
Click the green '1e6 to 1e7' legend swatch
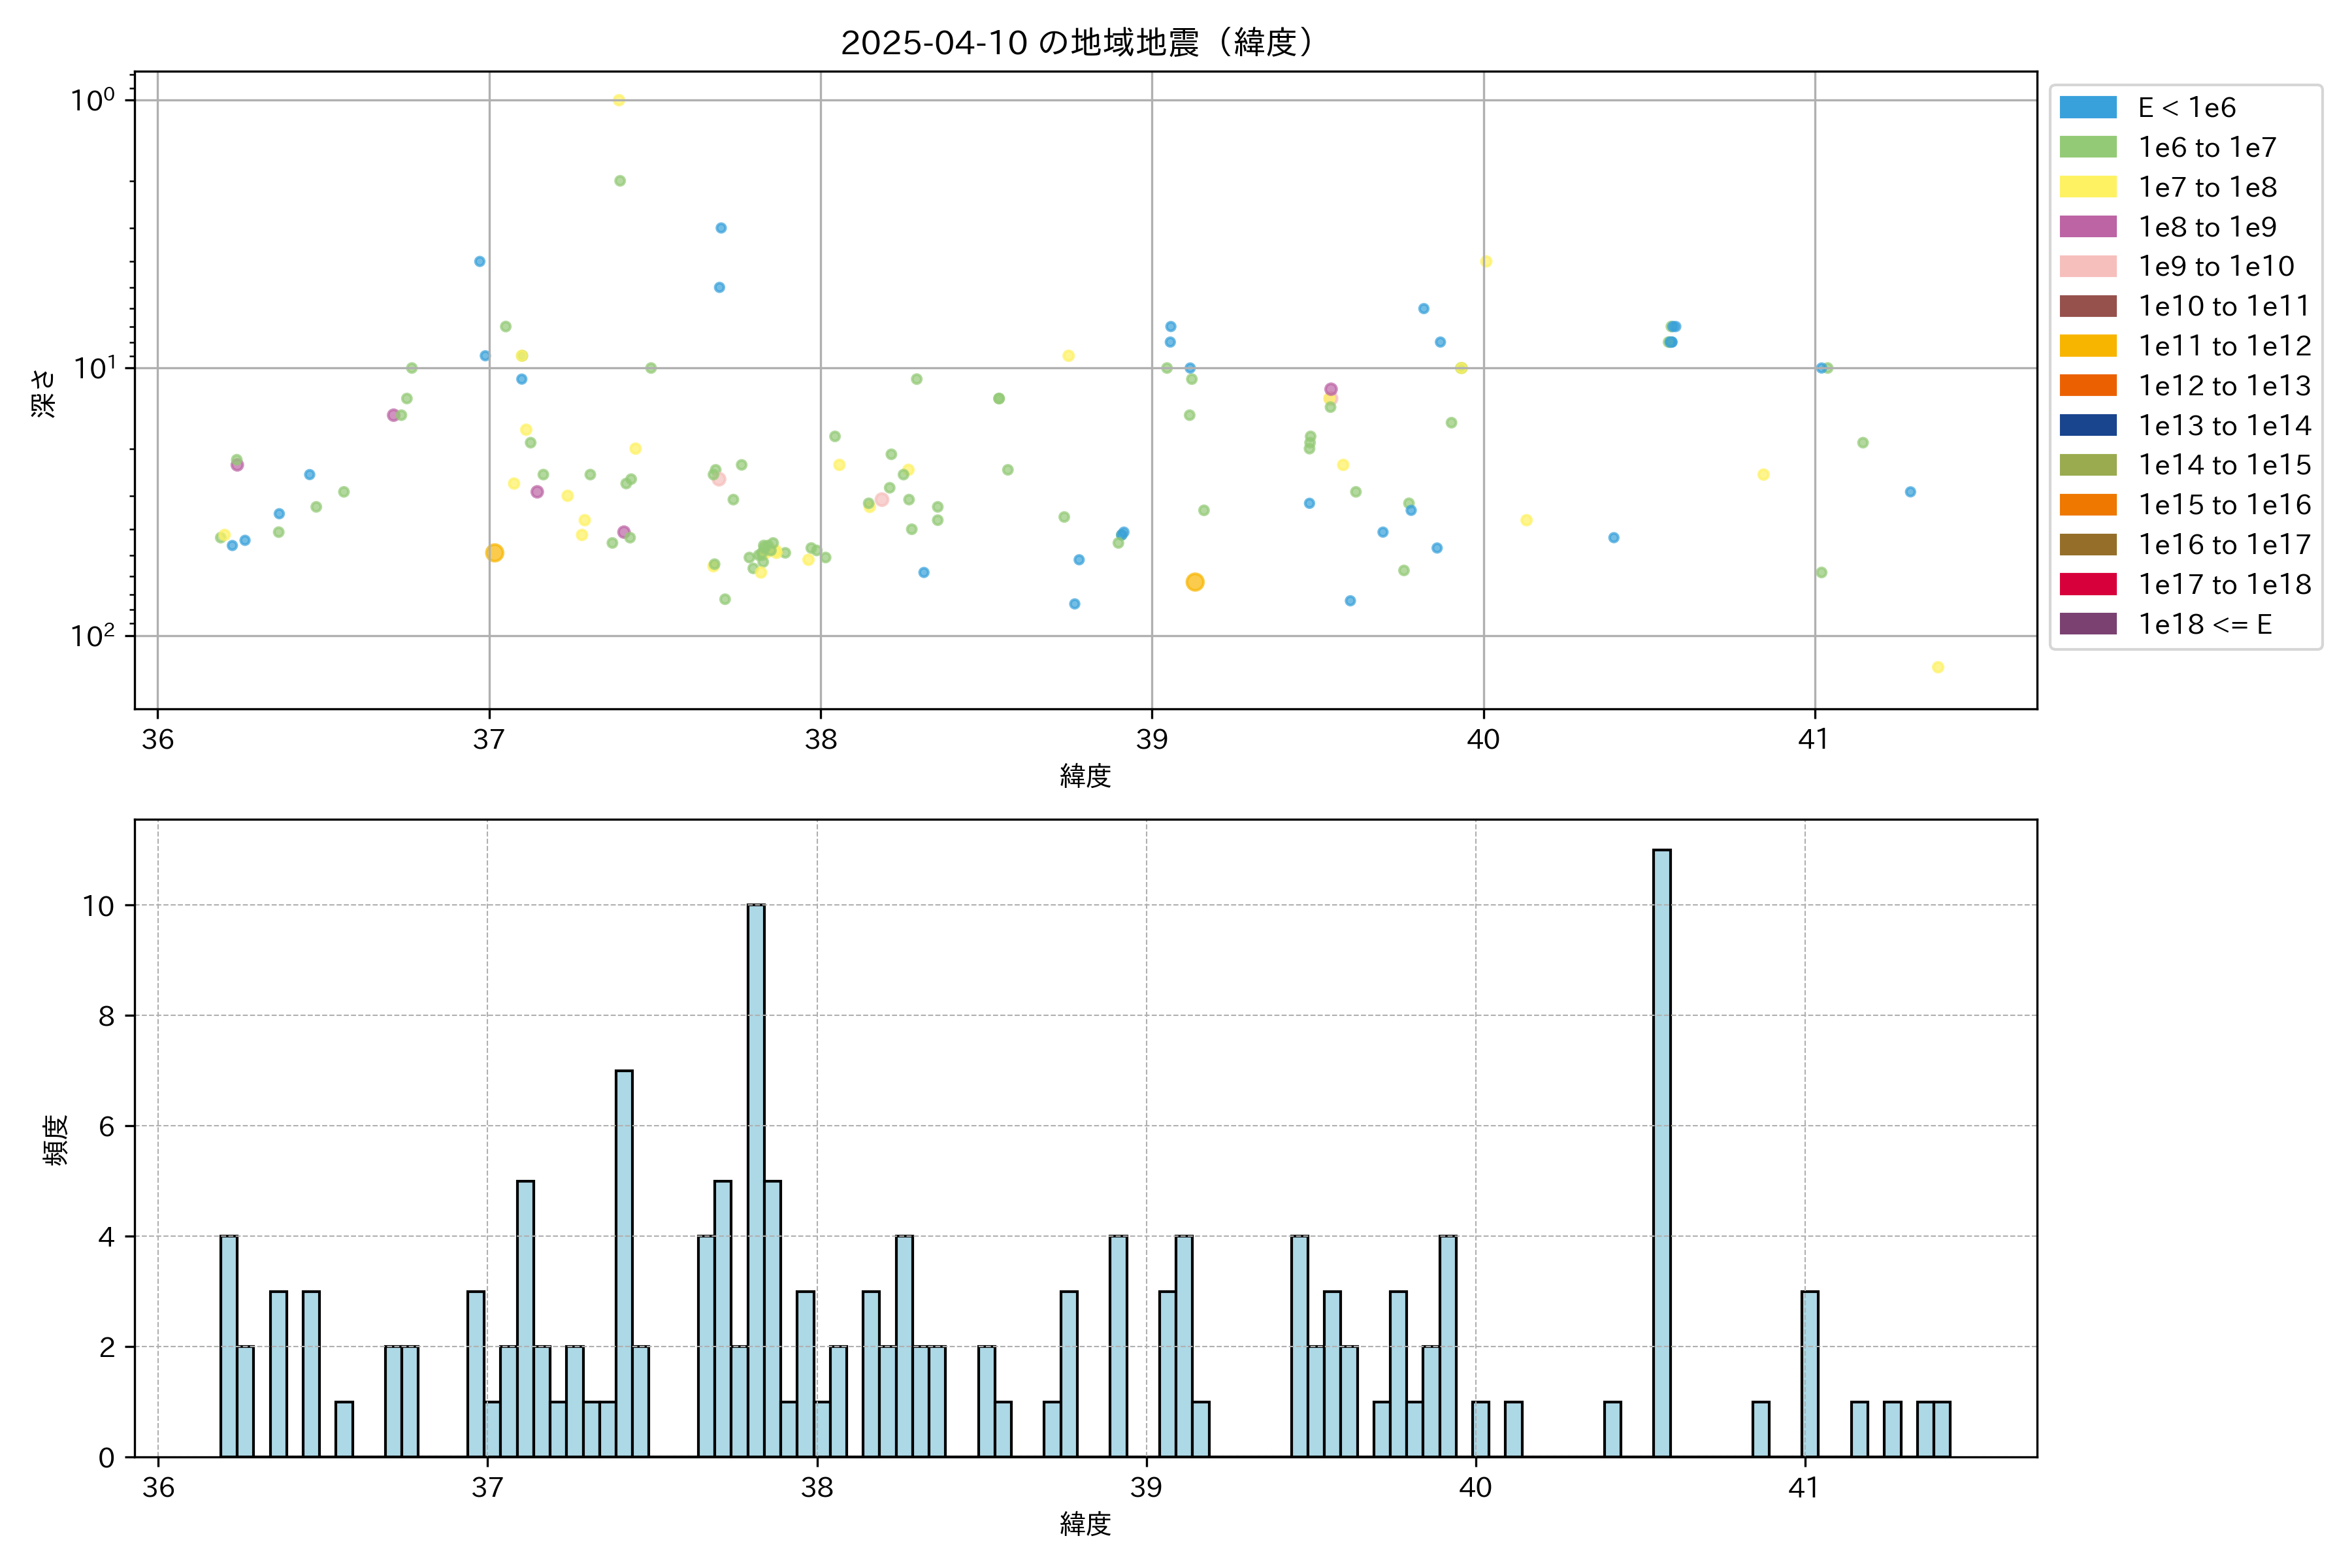(x=2087, y=148)
